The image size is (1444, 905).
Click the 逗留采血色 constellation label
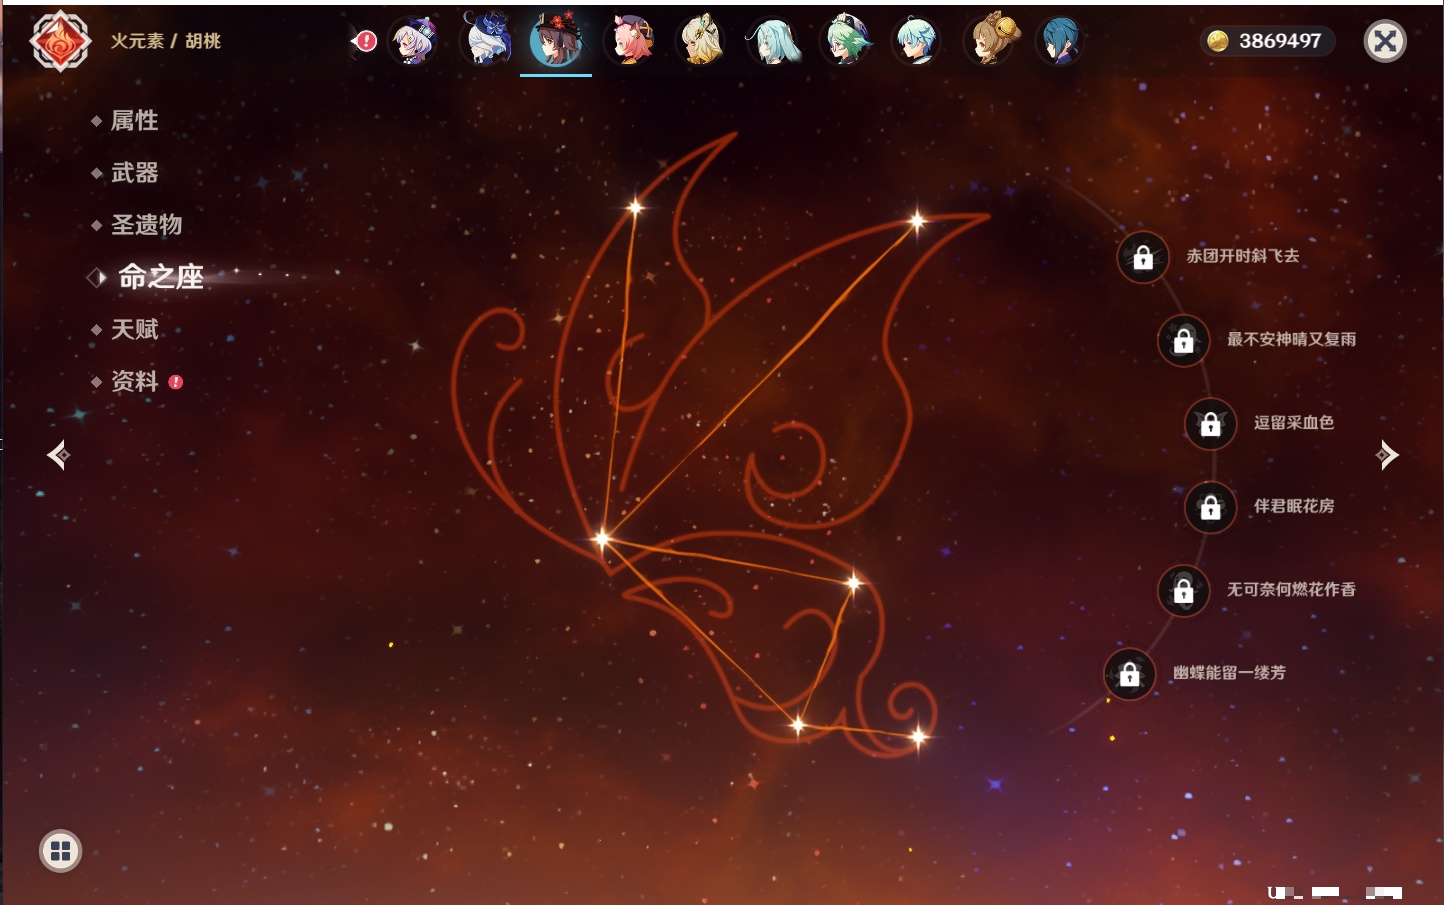1294,422
